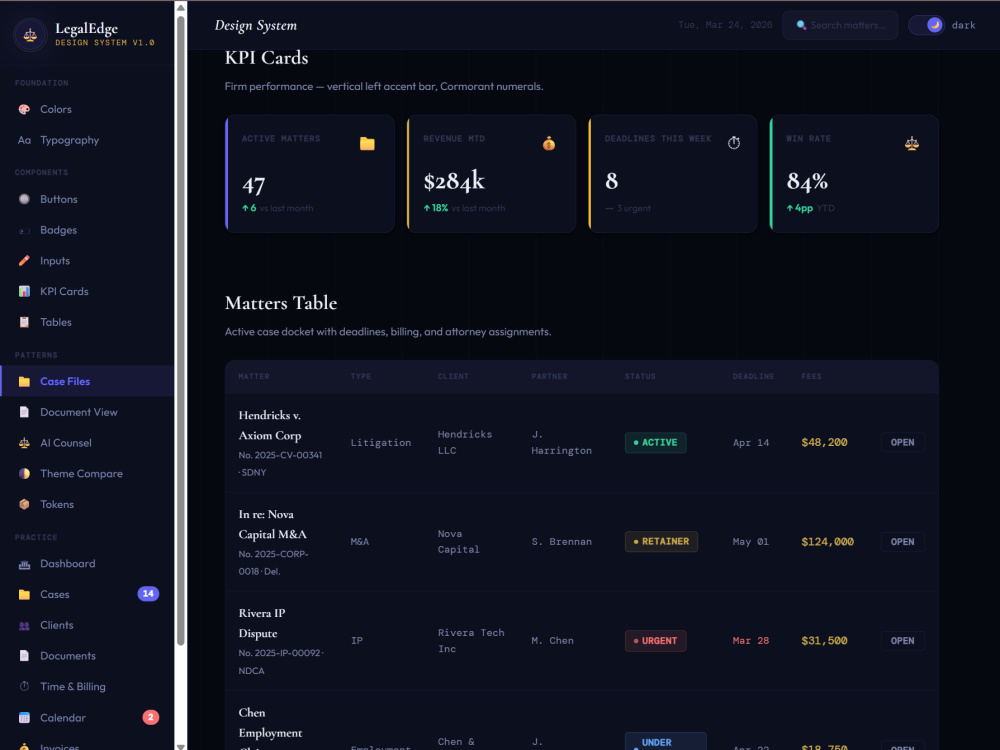Click the ACTIVE status badge
Image resolution: width=1000 pixels, height=750 pixels.
(656, 443)
